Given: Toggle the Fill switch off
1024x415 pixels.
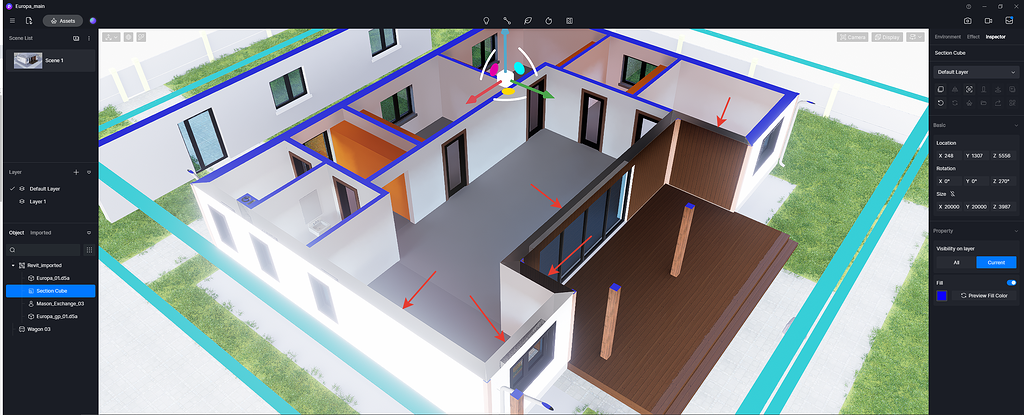Looking at the screenshot, I should pyautogui.click(x=1012, y=283).
